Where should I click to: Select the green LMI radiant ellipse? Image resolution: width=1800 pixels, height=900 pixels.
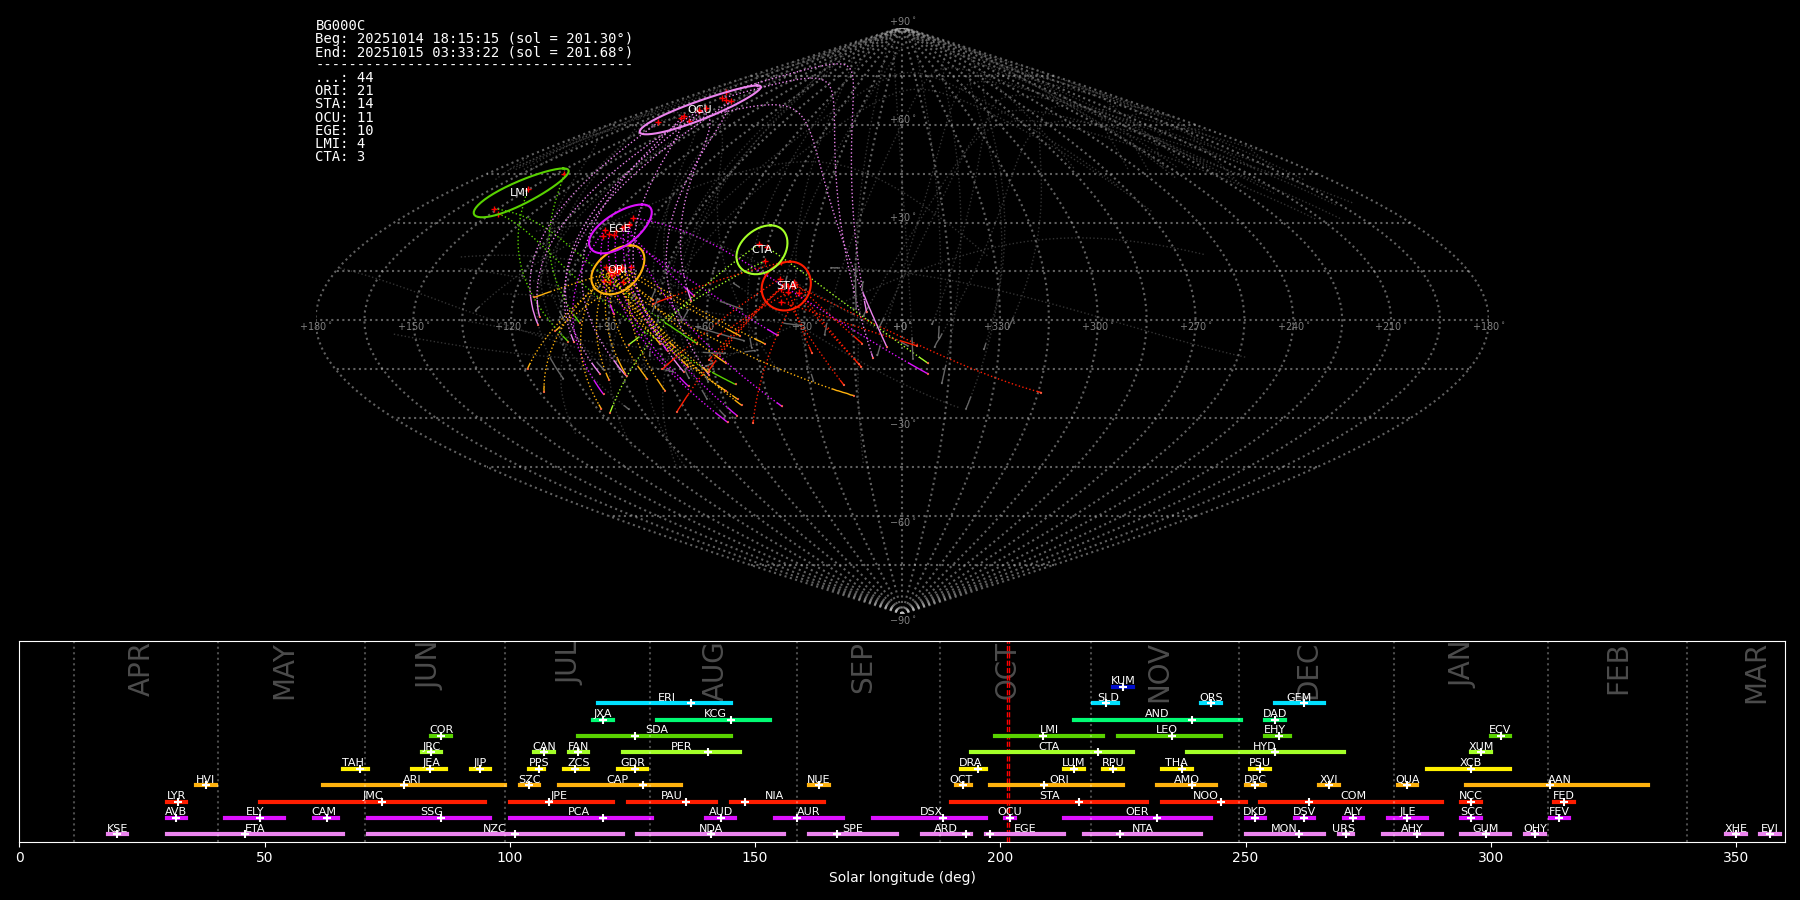click(x=521, y=192)
